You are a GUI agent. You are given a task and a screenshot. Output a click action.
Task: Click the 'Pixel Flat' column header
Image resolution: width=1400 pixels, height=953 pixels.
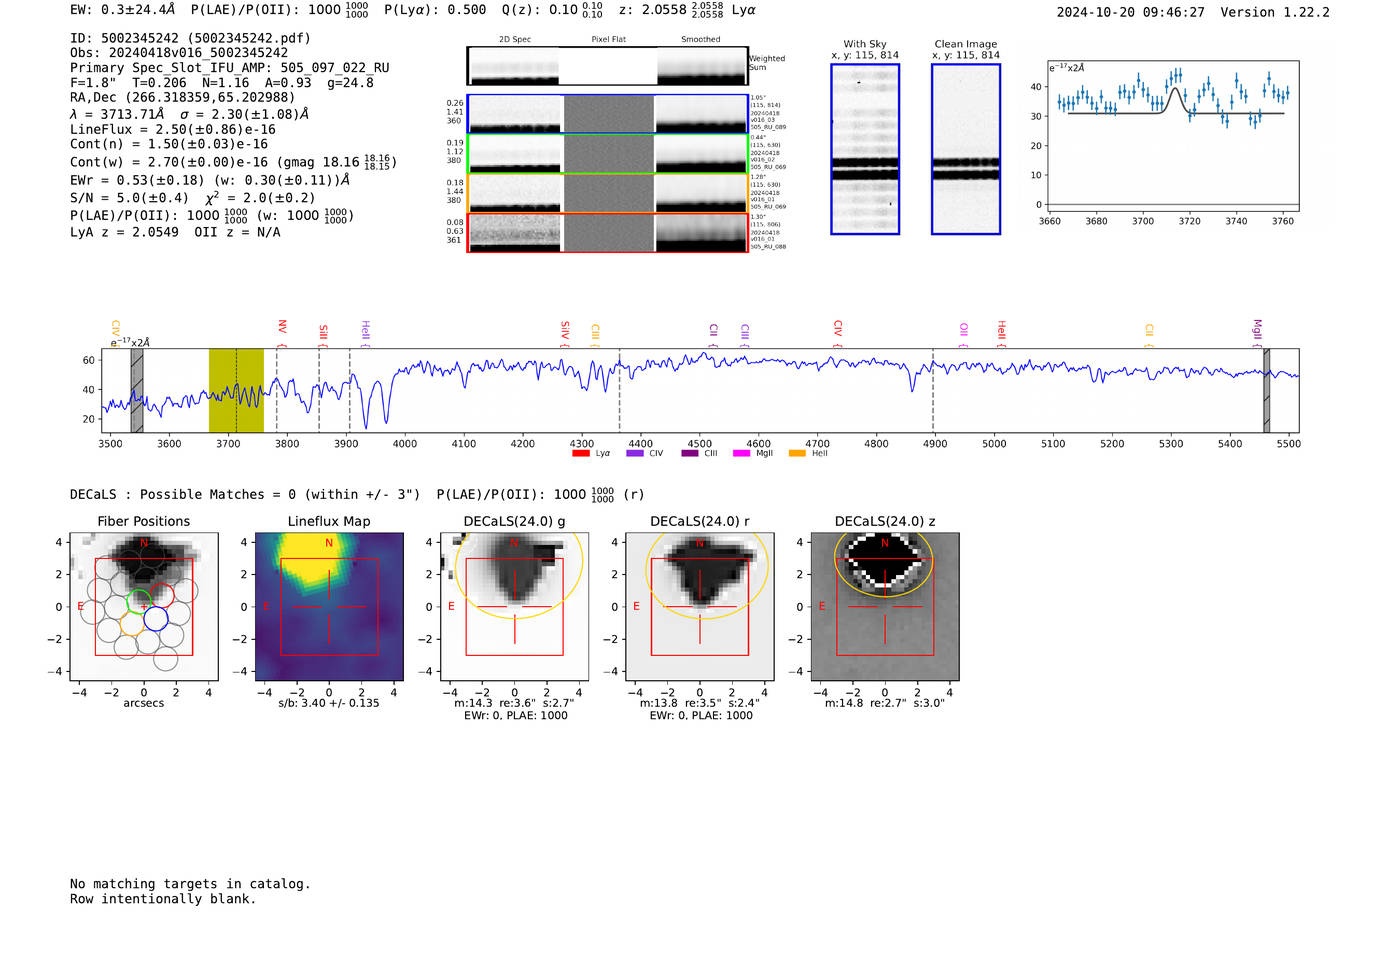click(x=608, y=40)
